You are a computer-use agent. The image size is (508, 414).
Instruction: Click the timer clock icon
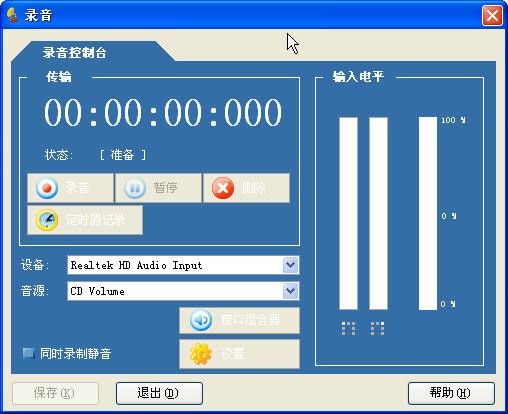pyautogui.click(x=47, y=220)
